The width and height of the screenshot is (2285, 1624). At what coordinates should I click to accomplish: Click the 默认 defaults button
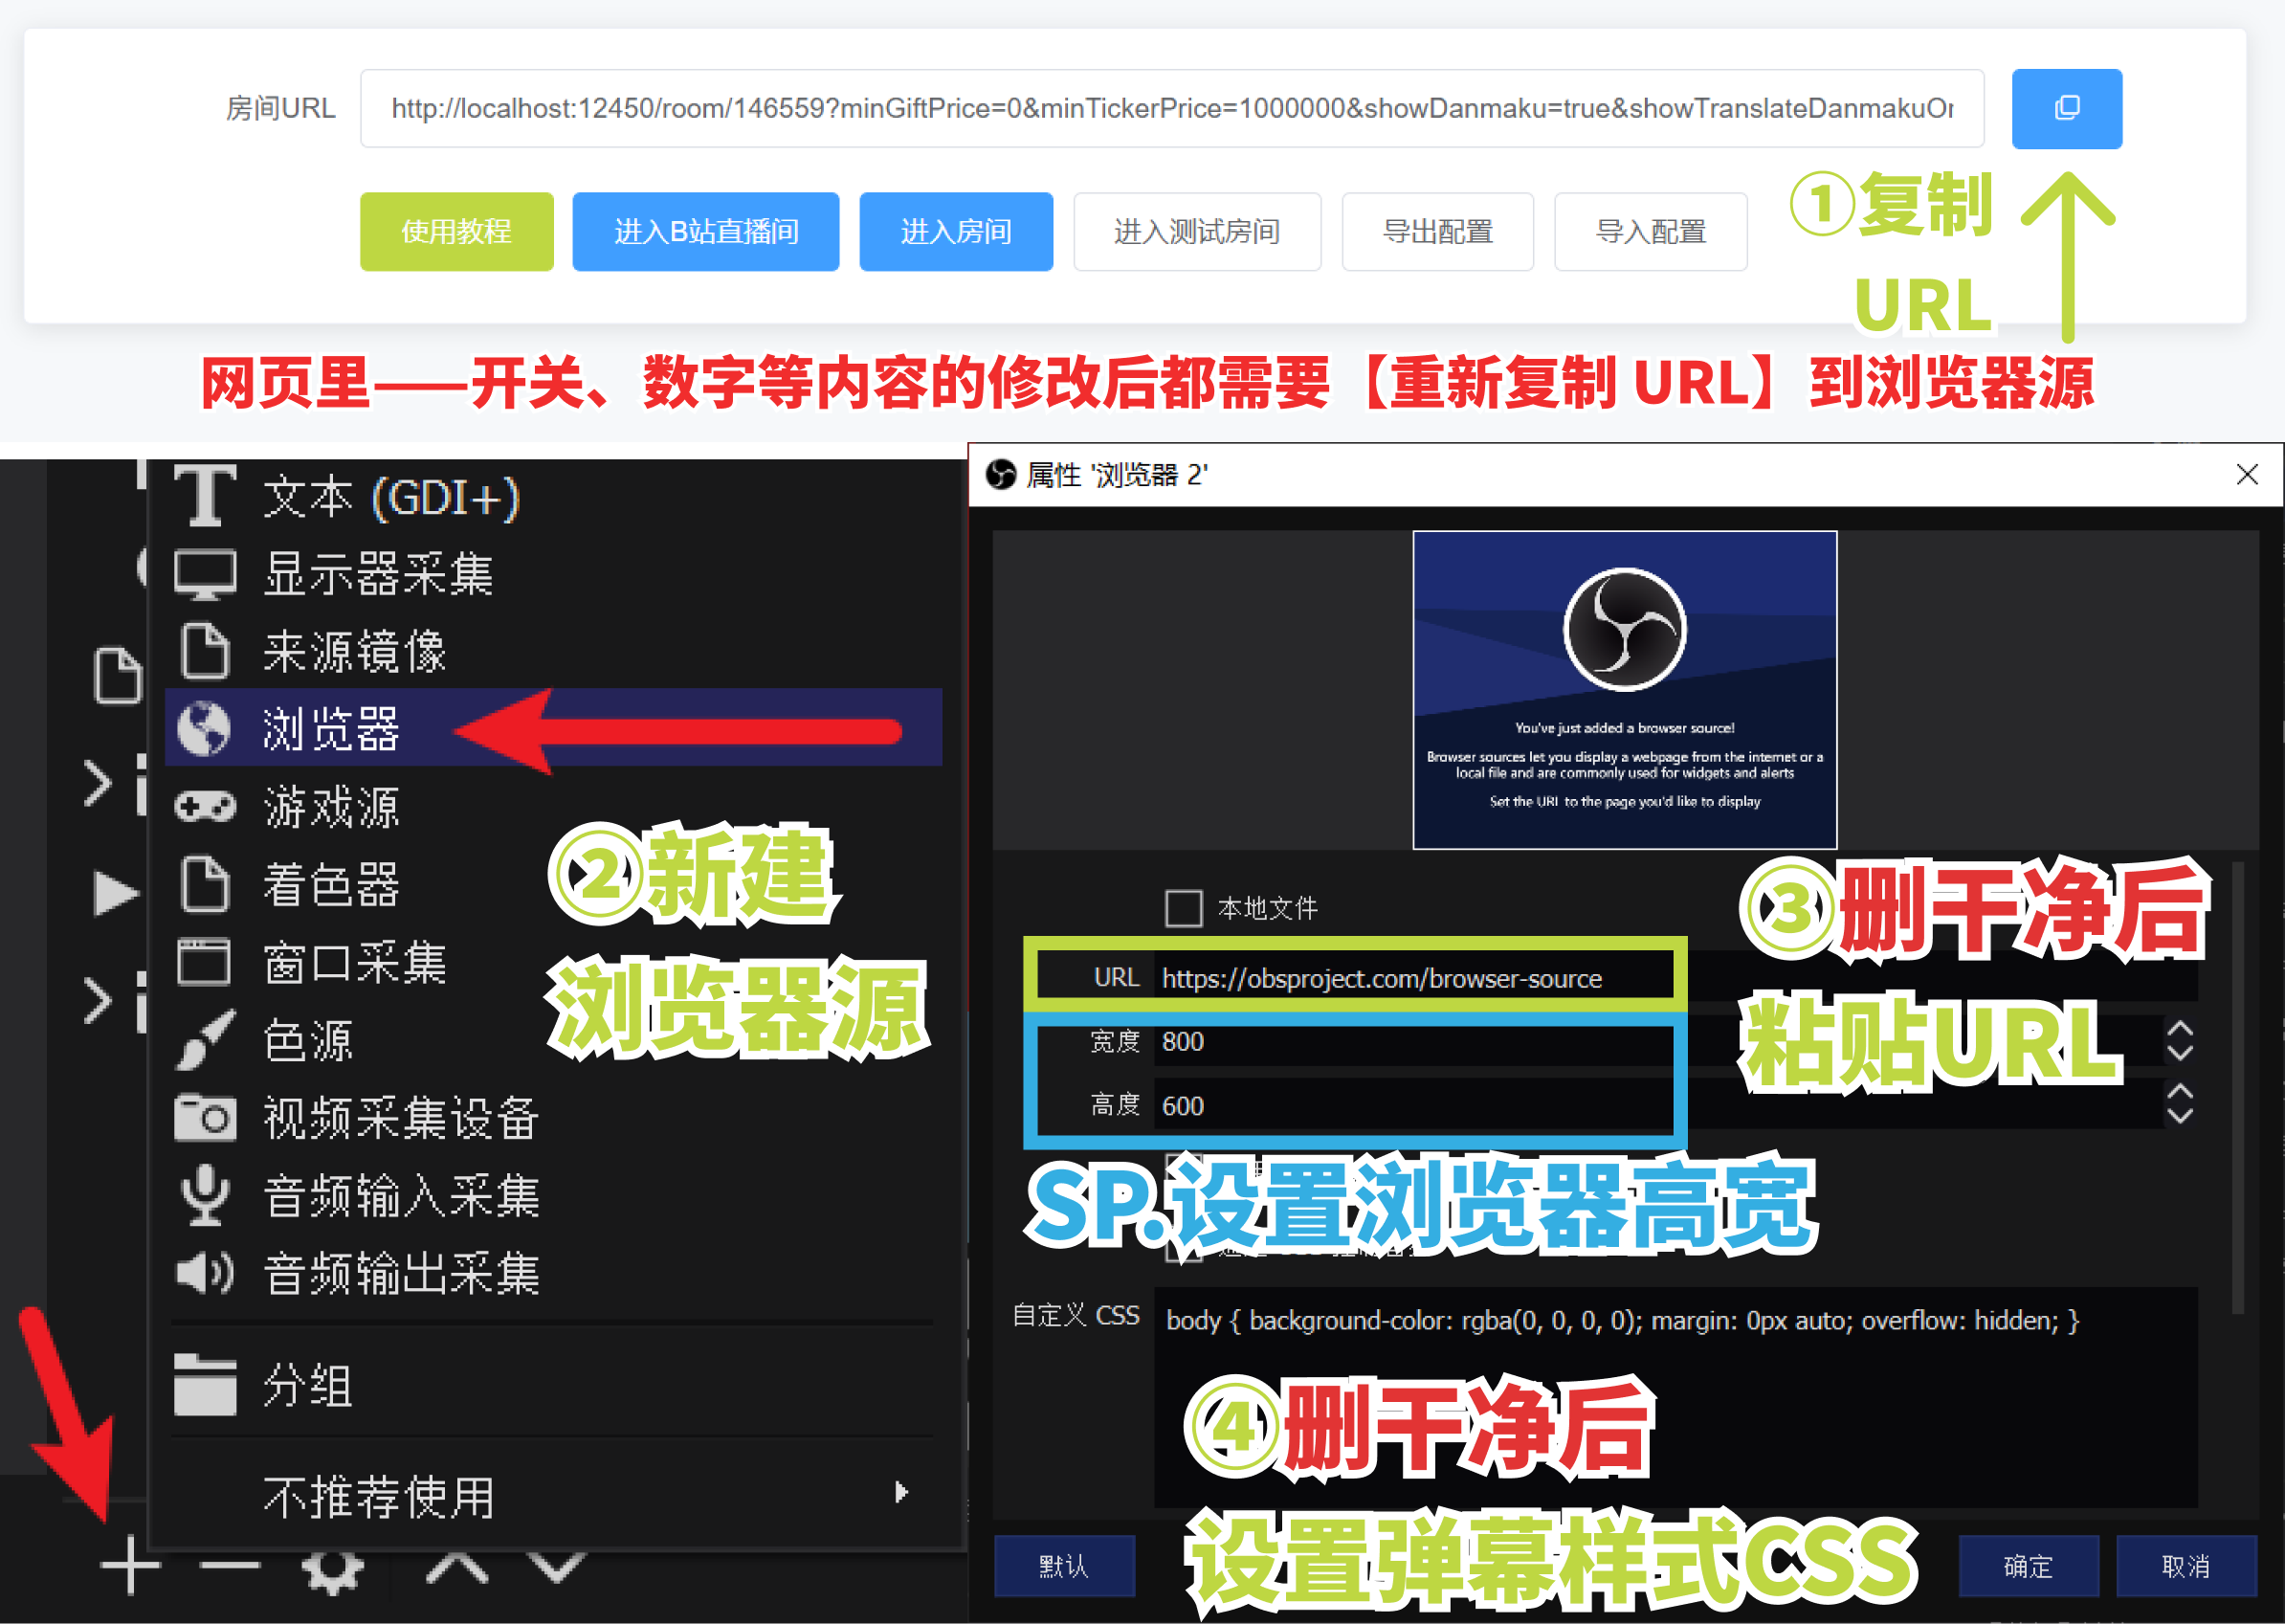(1063, 1565)
